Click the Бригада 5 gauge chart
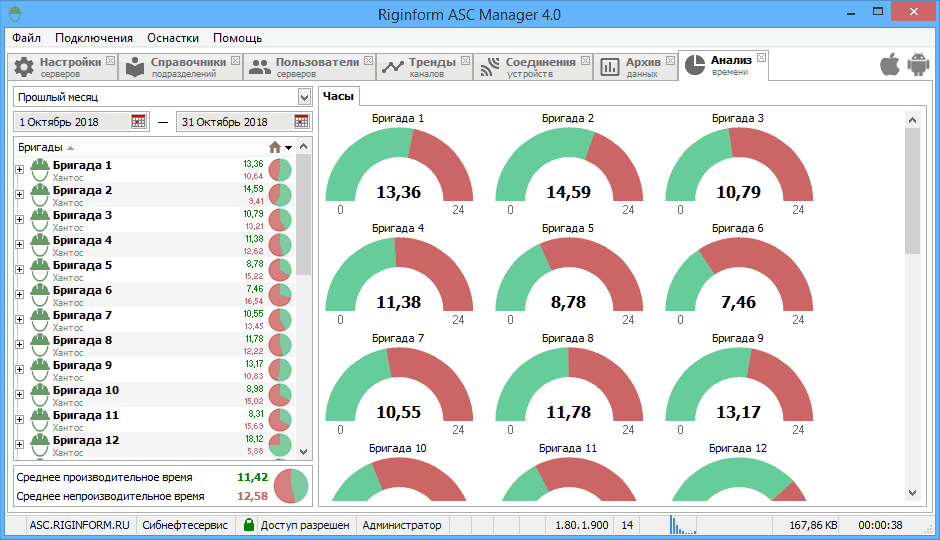 point(569,275)
